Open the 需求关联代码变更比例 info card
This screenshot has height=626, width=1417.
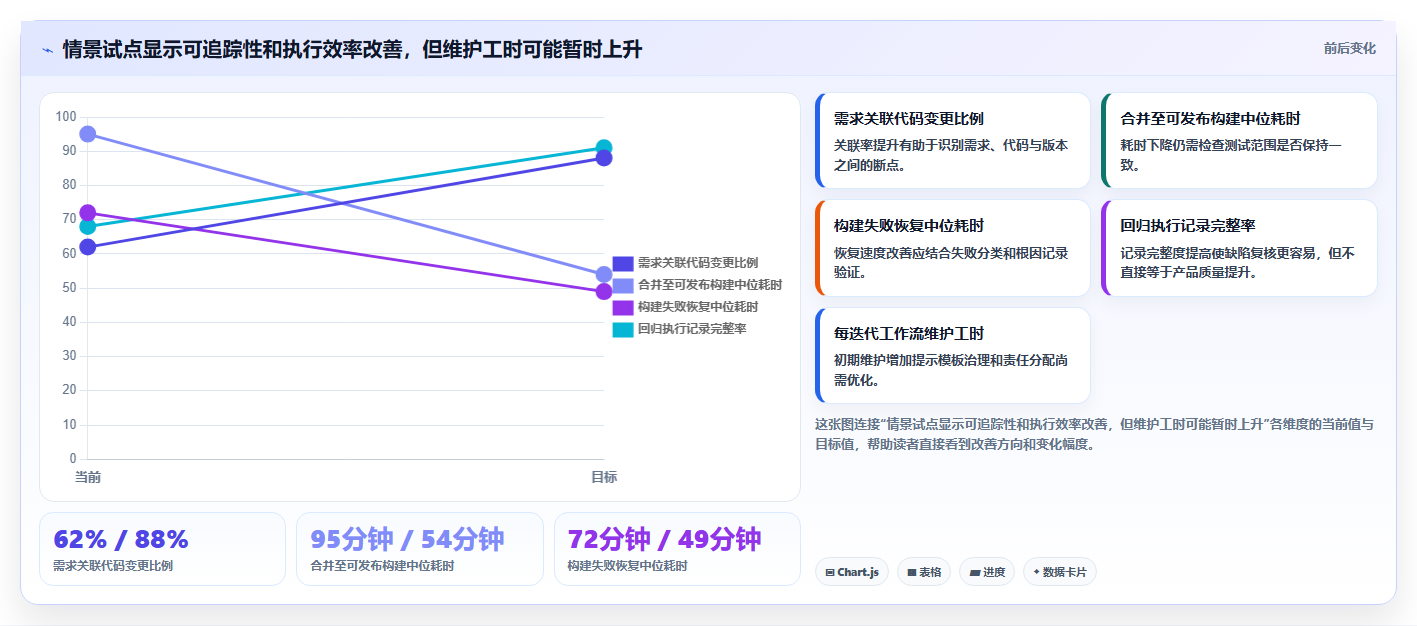tap(953, 141)
